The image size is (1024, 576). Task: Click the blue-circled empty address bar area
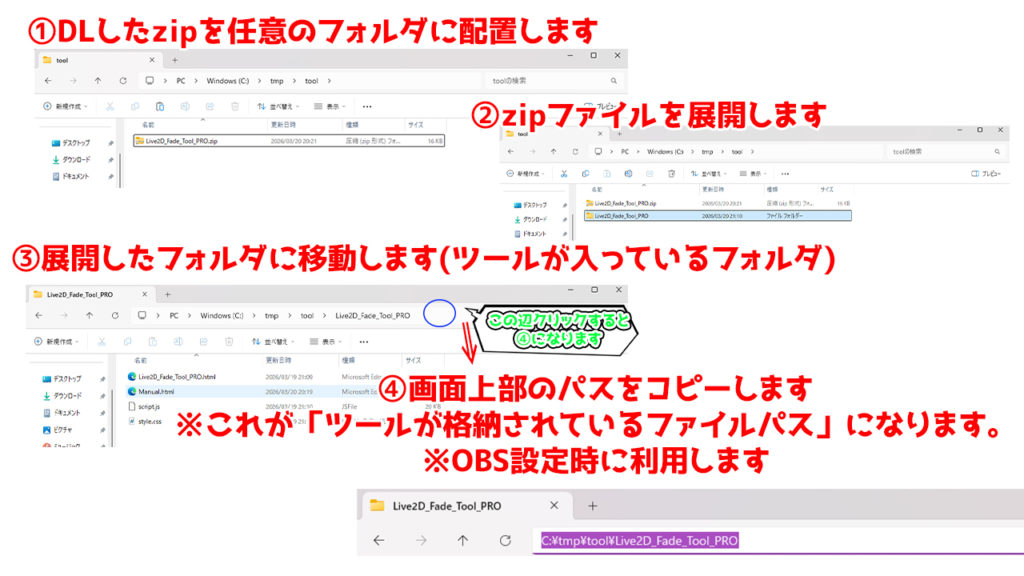440,315
